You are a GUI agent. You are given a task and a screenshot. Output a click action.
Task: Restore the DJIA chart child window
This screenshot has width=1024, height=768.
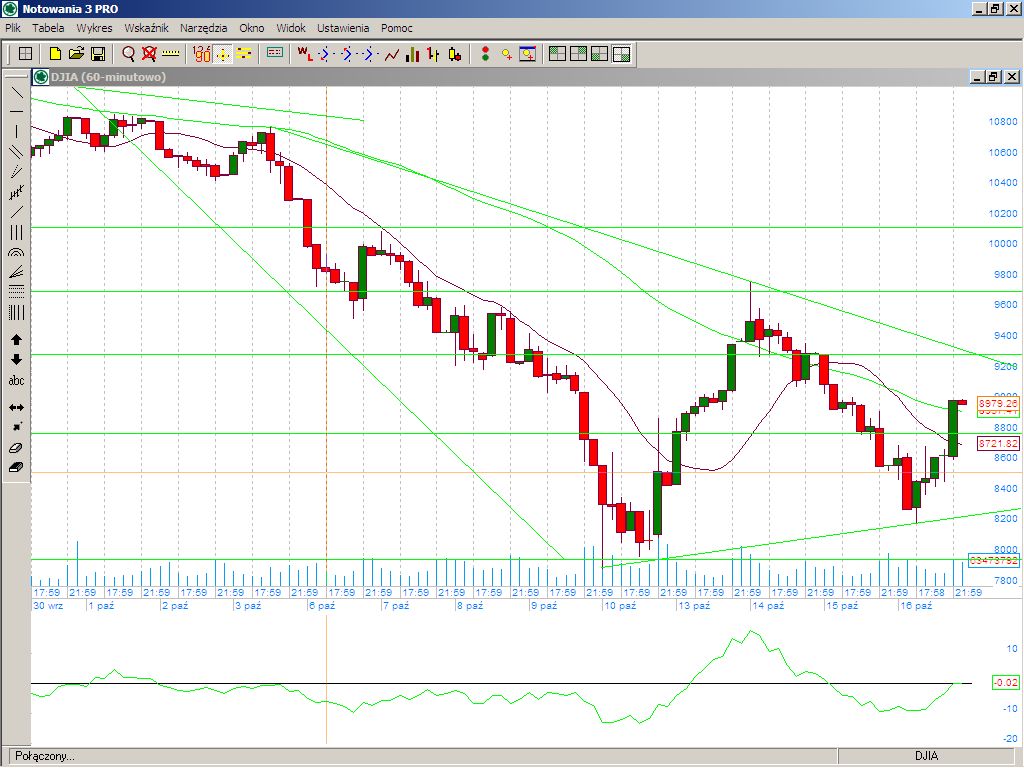(993, 77)
